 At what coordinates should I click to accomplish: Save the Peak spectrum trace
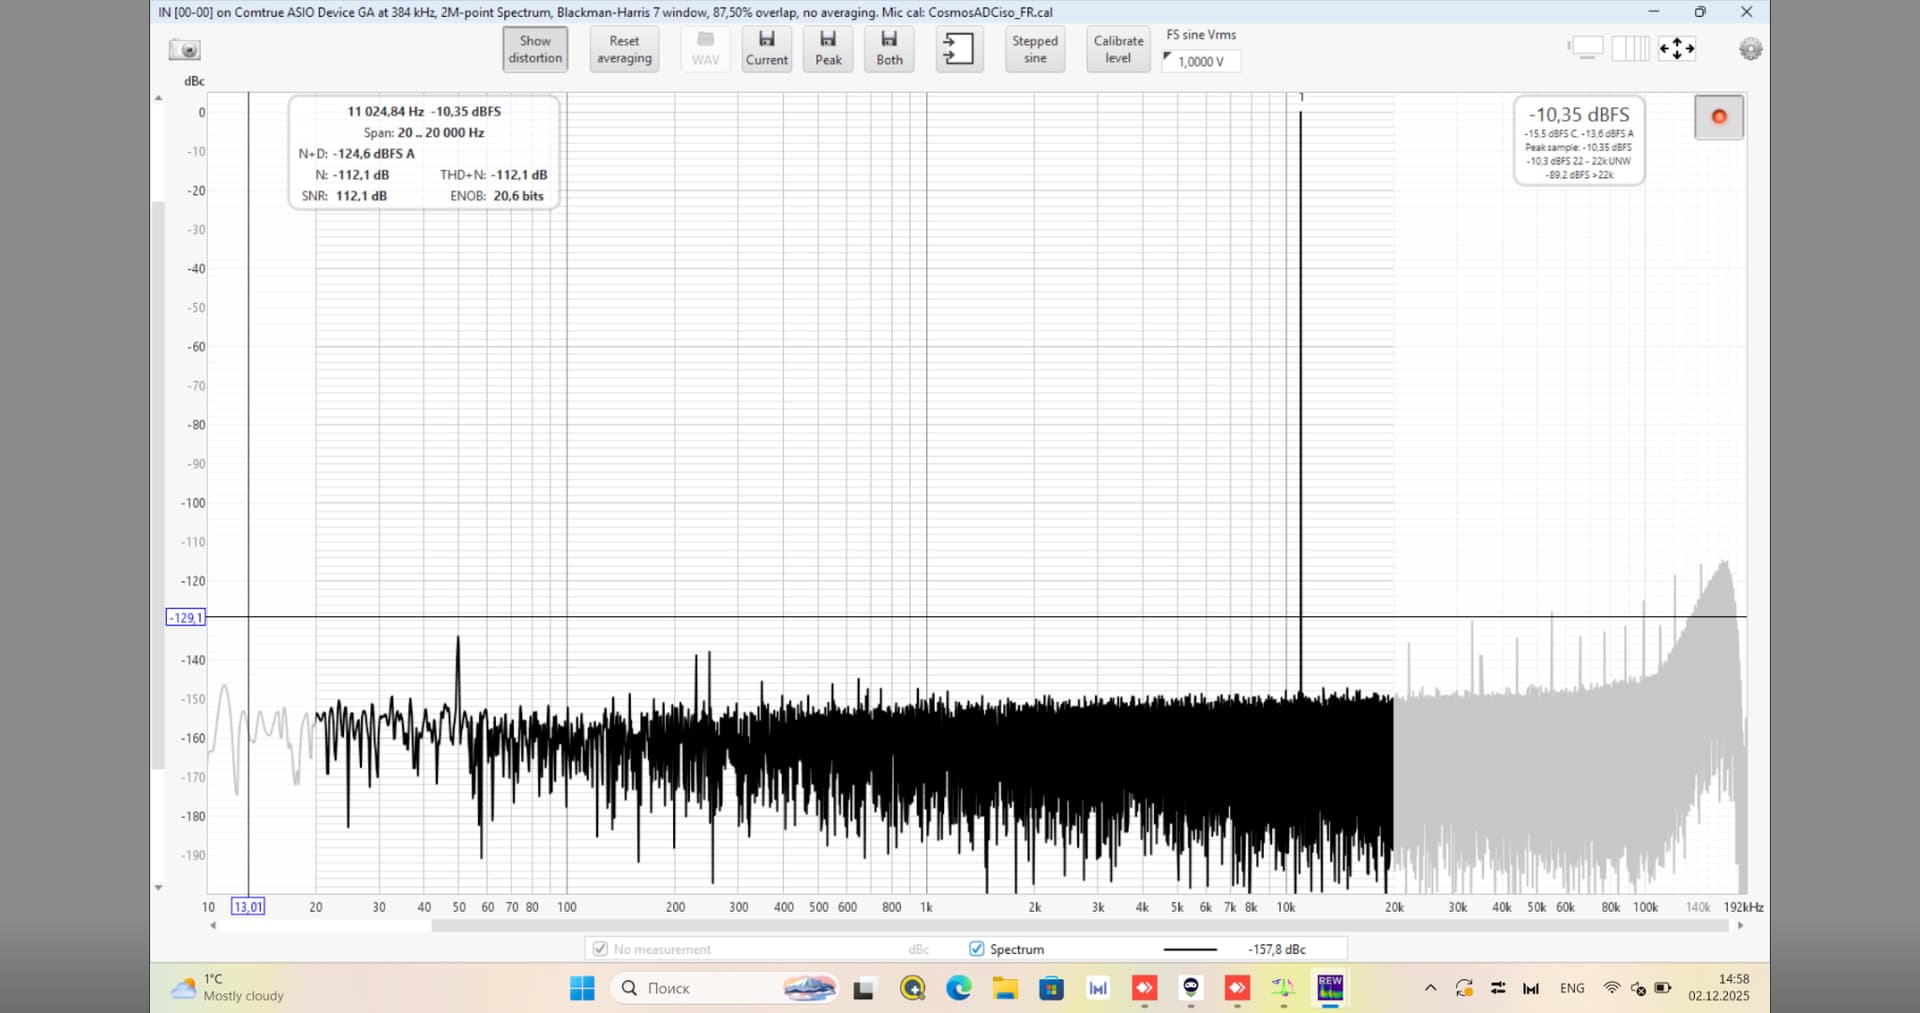(828, 49)
